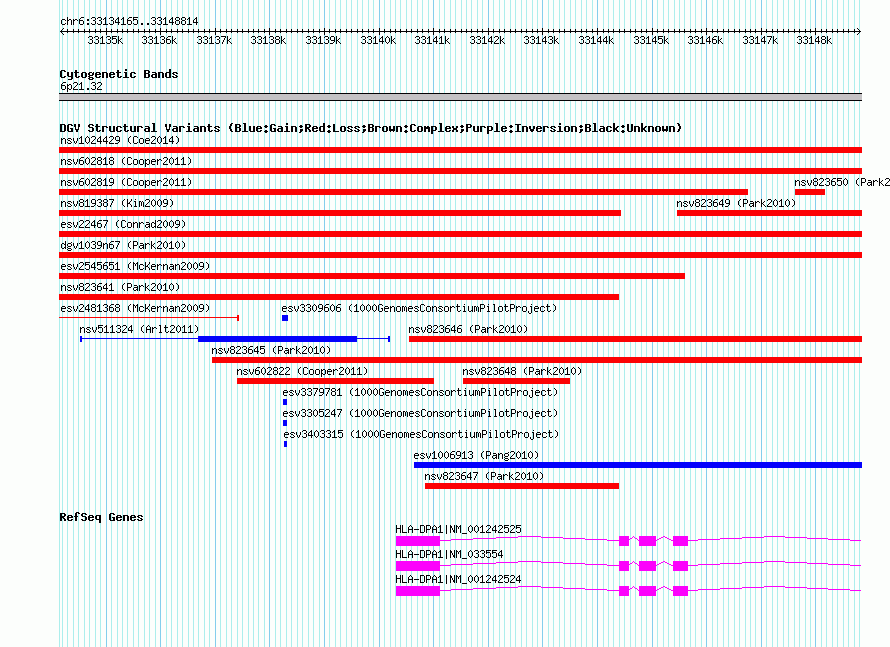Select nsv602822 (Cooper2011) label

point(302,371)
